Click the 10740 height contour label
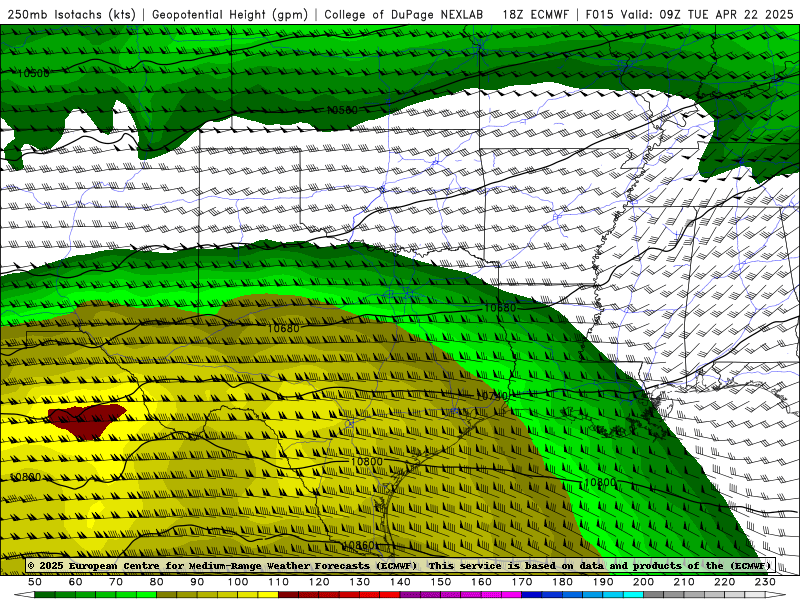 click(x=492, y=395)
